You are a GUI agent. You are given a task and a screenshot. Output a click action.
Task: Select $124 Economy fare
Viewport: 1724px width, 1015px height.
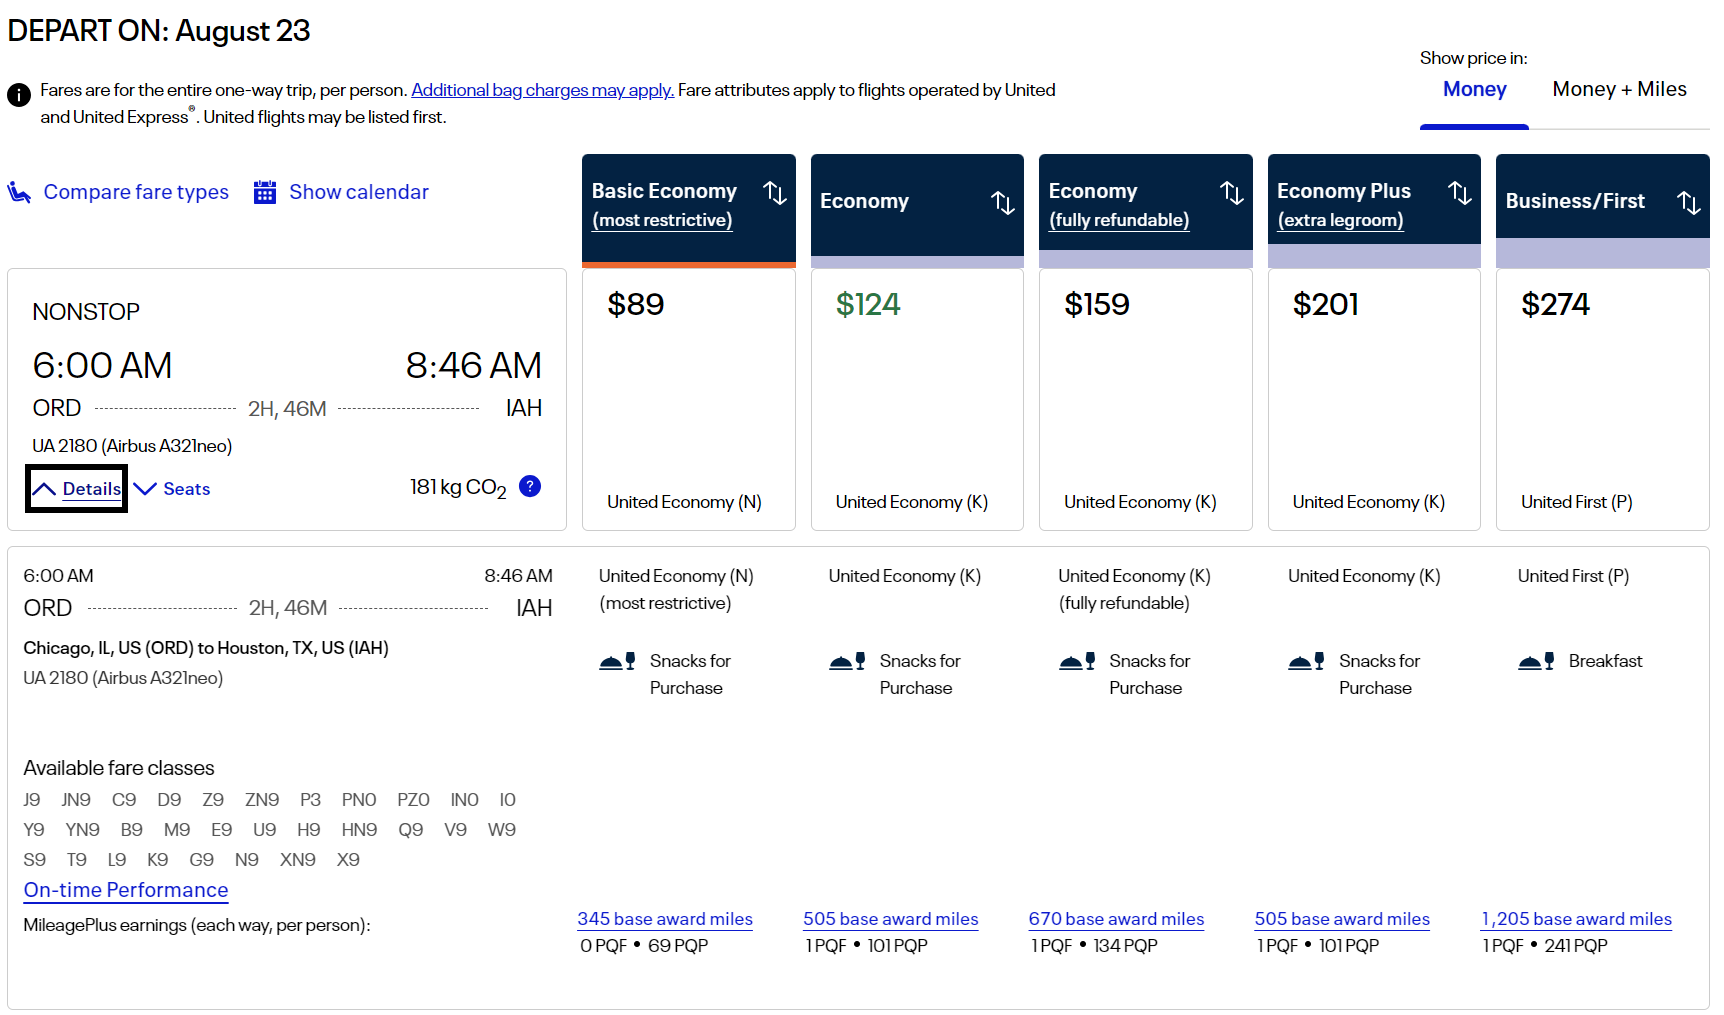click(x=917, y=399)
